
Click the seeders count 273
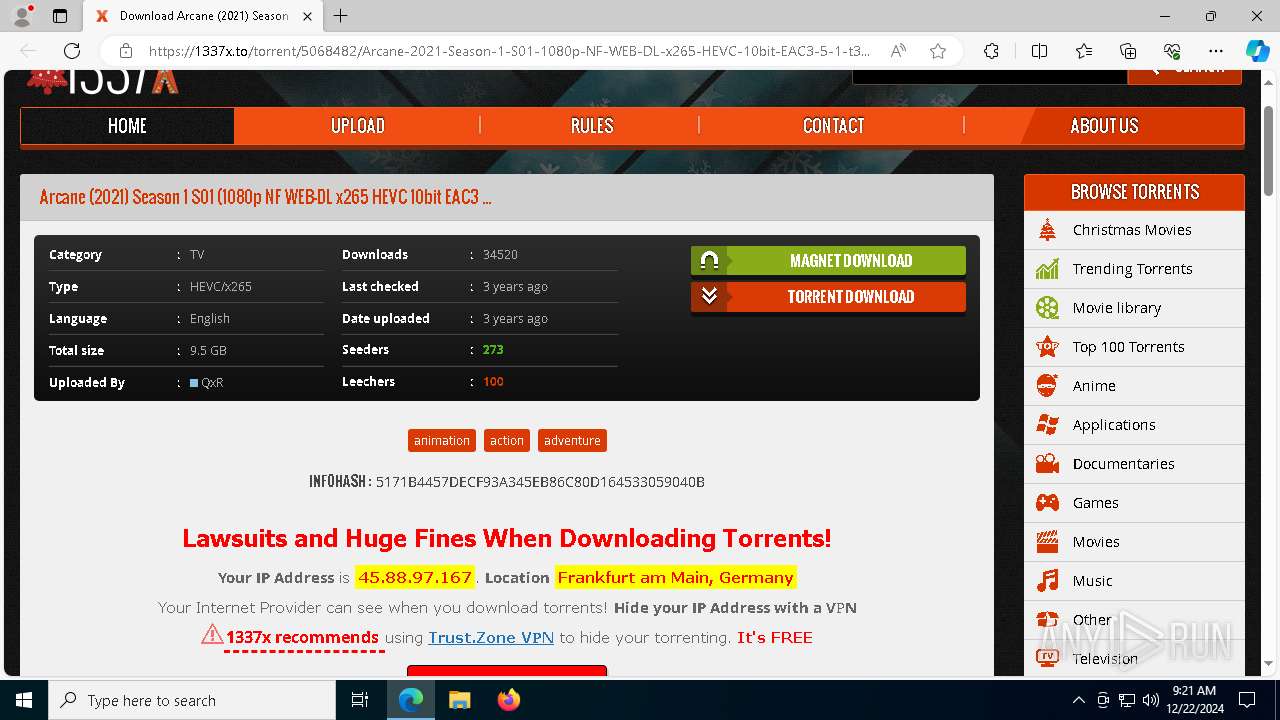493,350
